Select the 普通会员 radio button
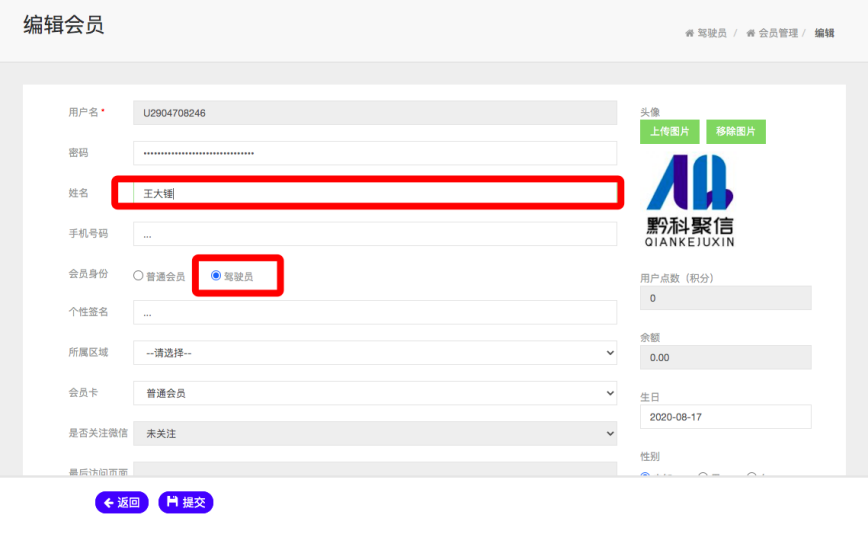Image resolution: width=868 pixels, height=534 pixels. [138, 276]
